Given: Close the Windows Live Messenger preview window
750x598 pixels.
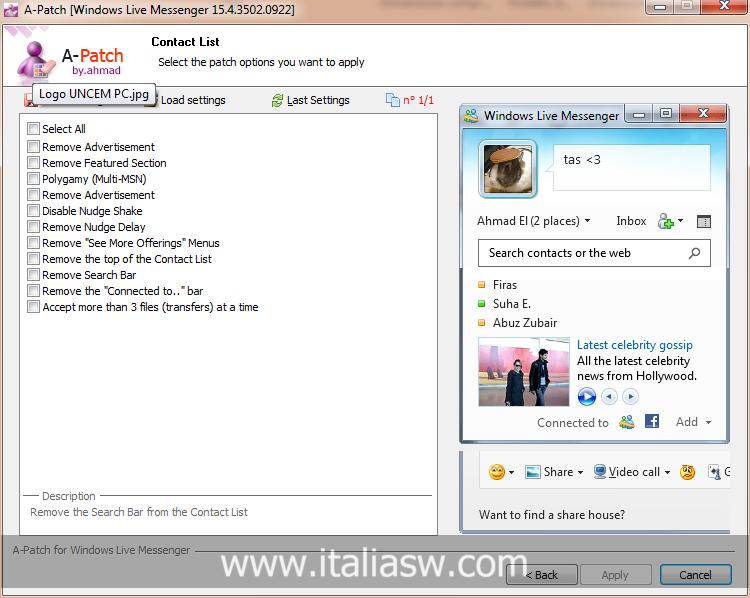Looking at the screenshot, I should click(703, 114).
